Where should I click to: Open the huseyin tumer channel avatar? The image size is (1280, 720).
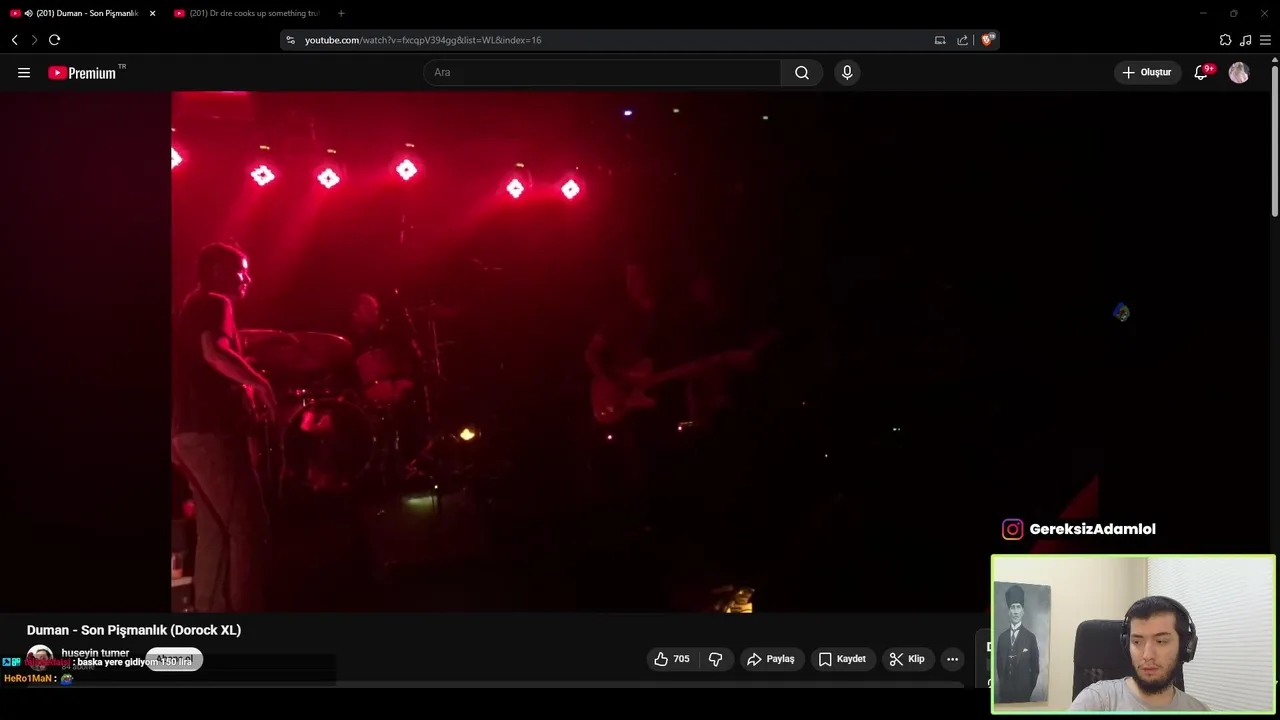click(39, 658)
